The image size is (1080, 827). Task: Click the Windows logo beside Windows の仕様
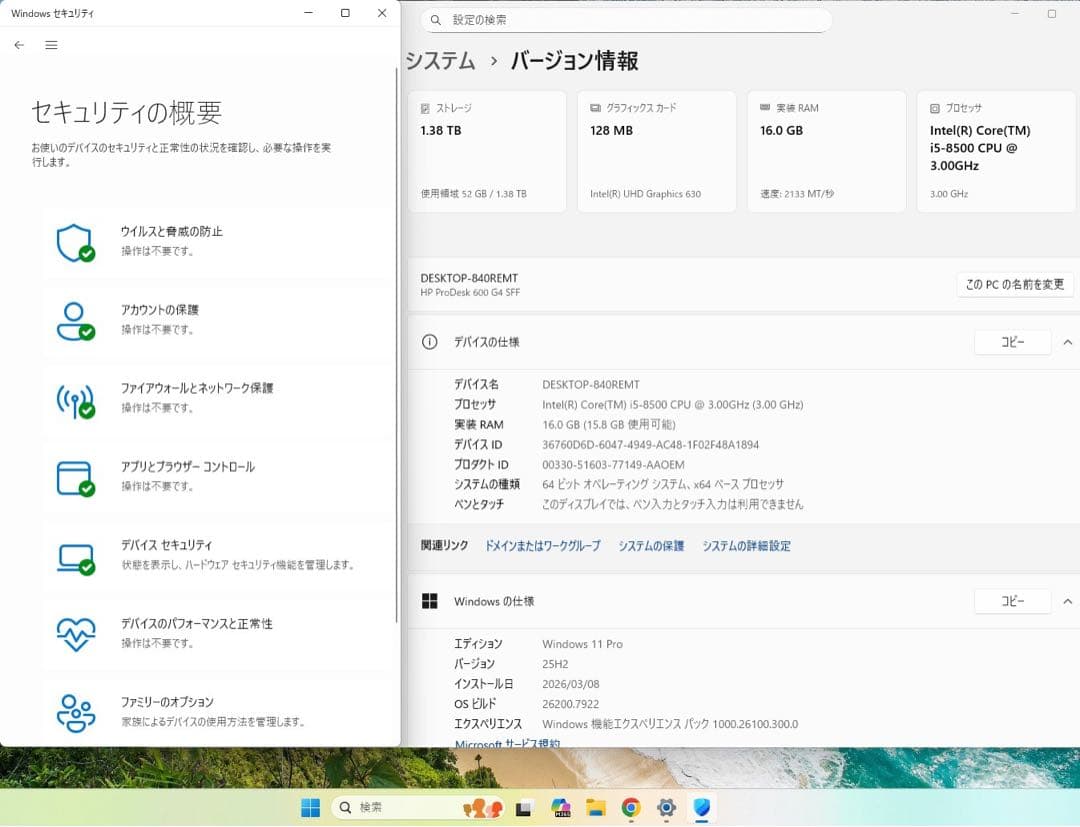click(x=429, y=601)
